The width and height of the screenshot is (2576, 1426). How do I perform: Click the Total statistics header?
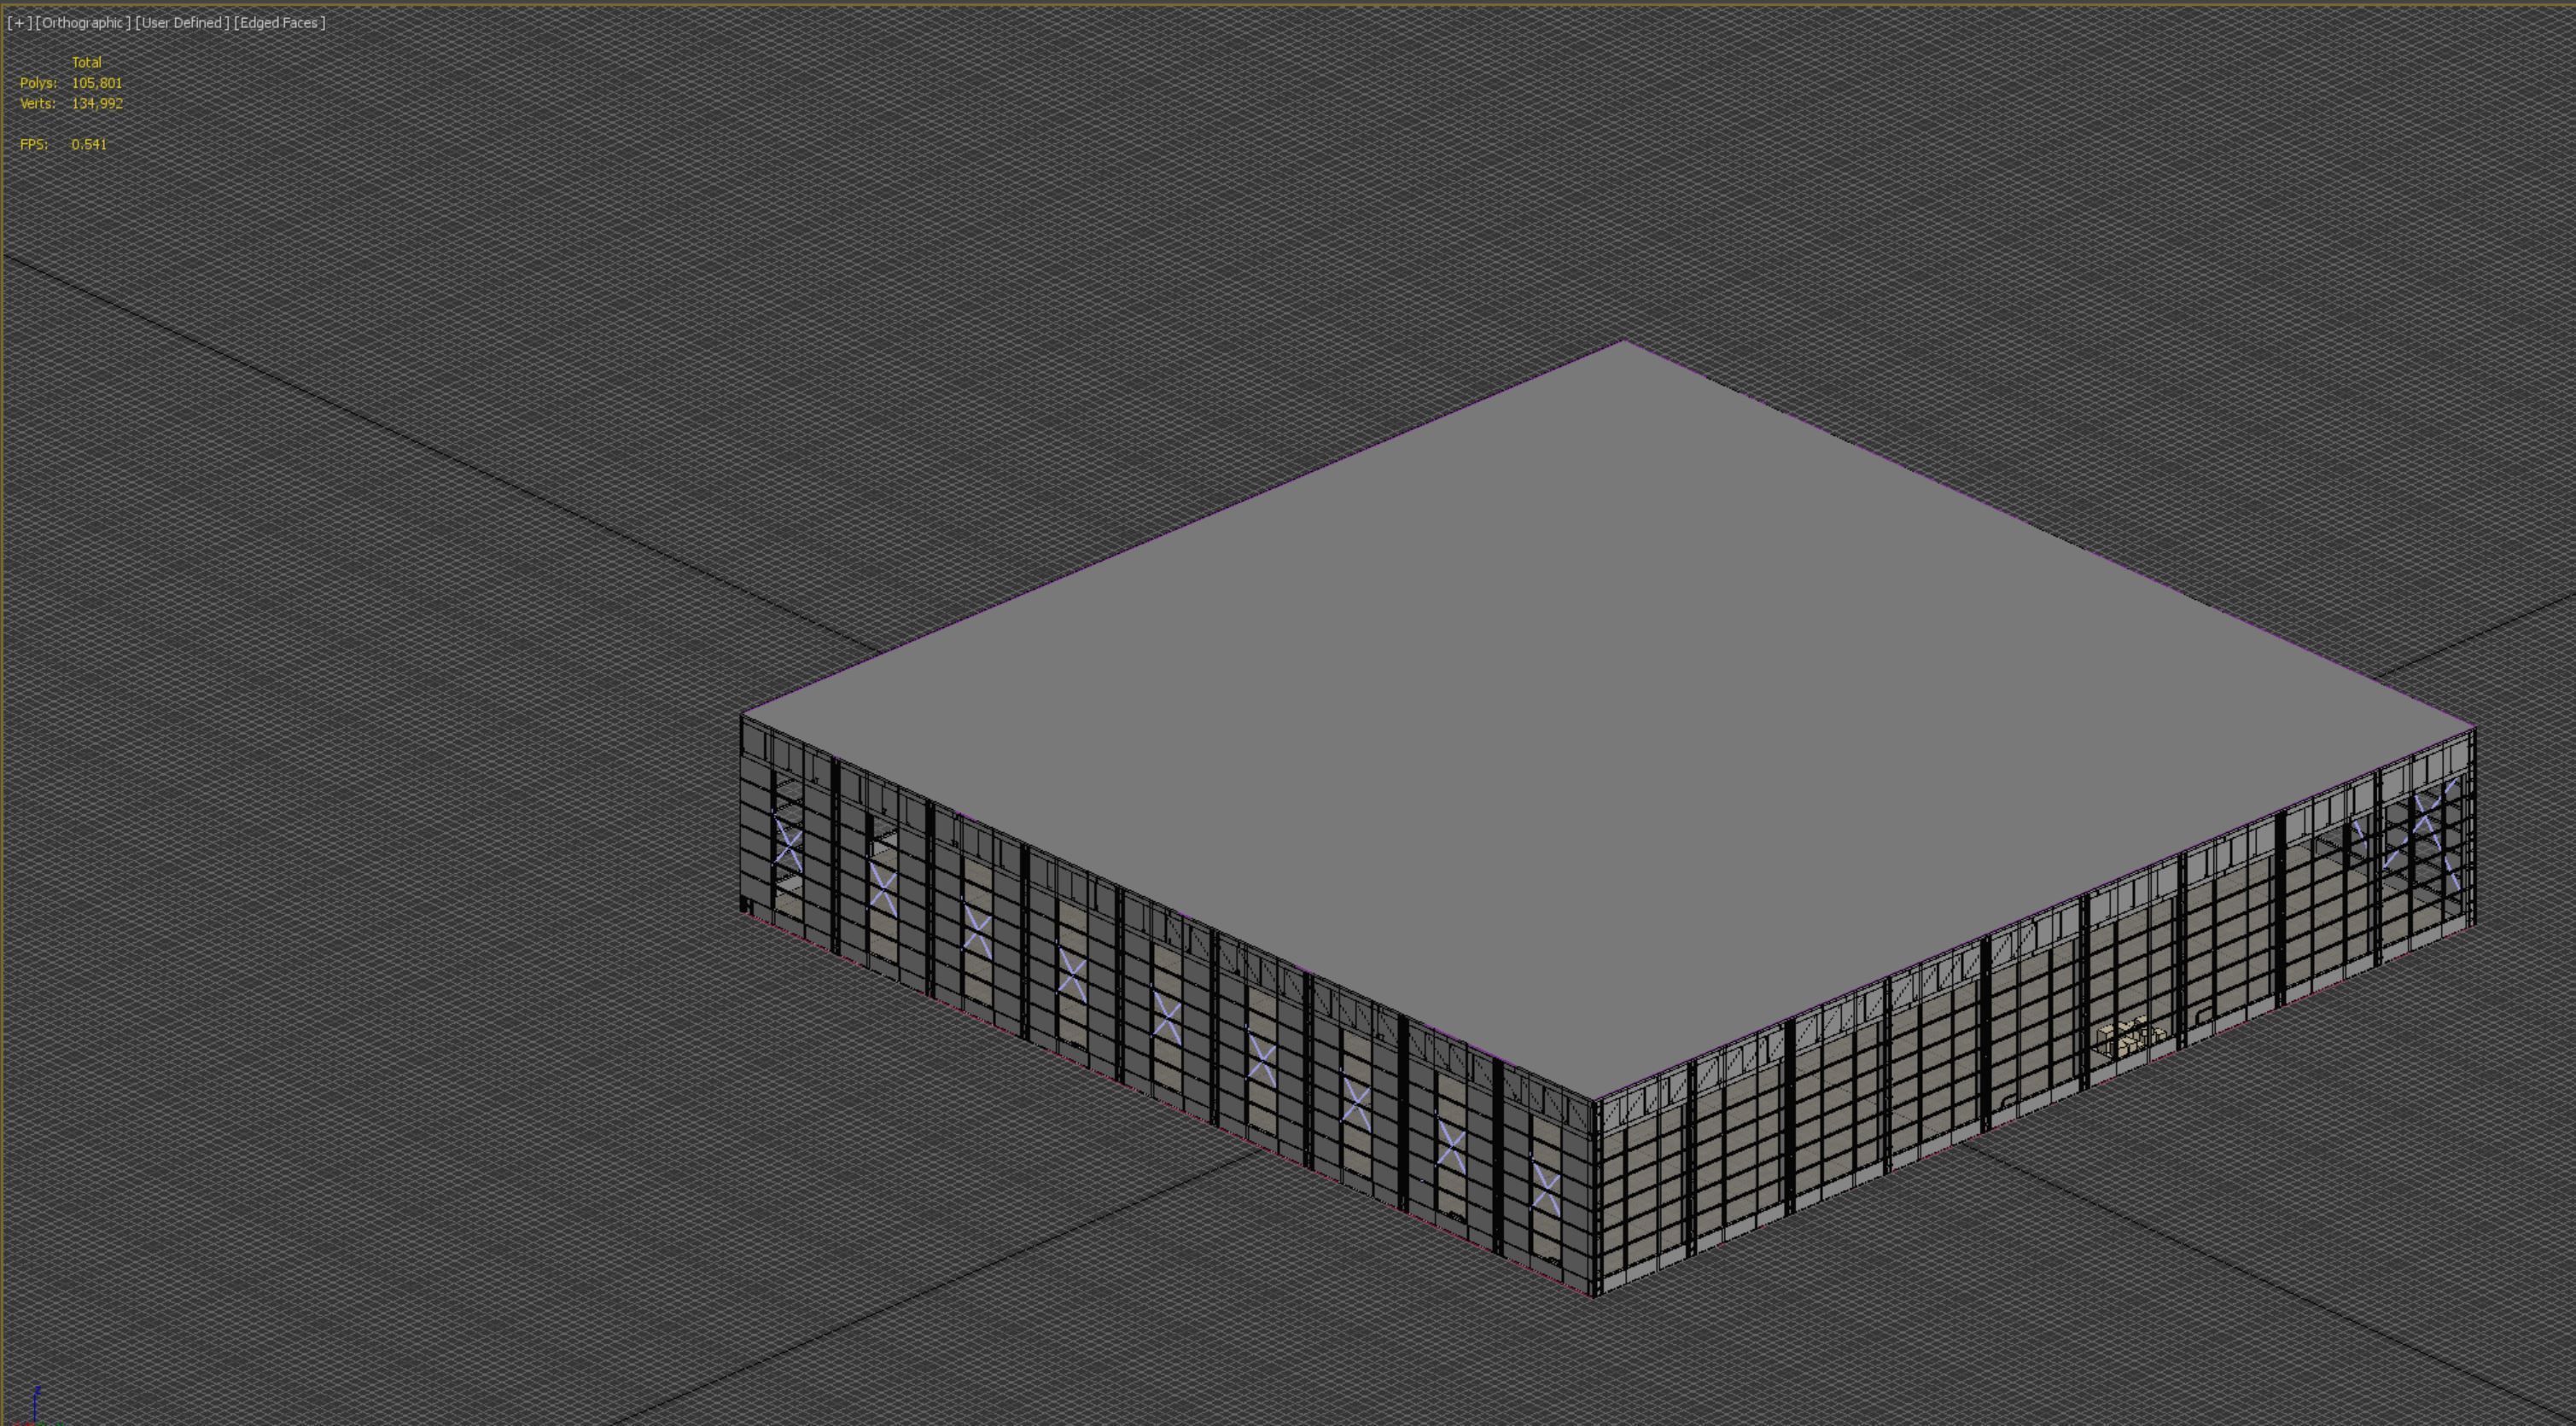[87, 62]
